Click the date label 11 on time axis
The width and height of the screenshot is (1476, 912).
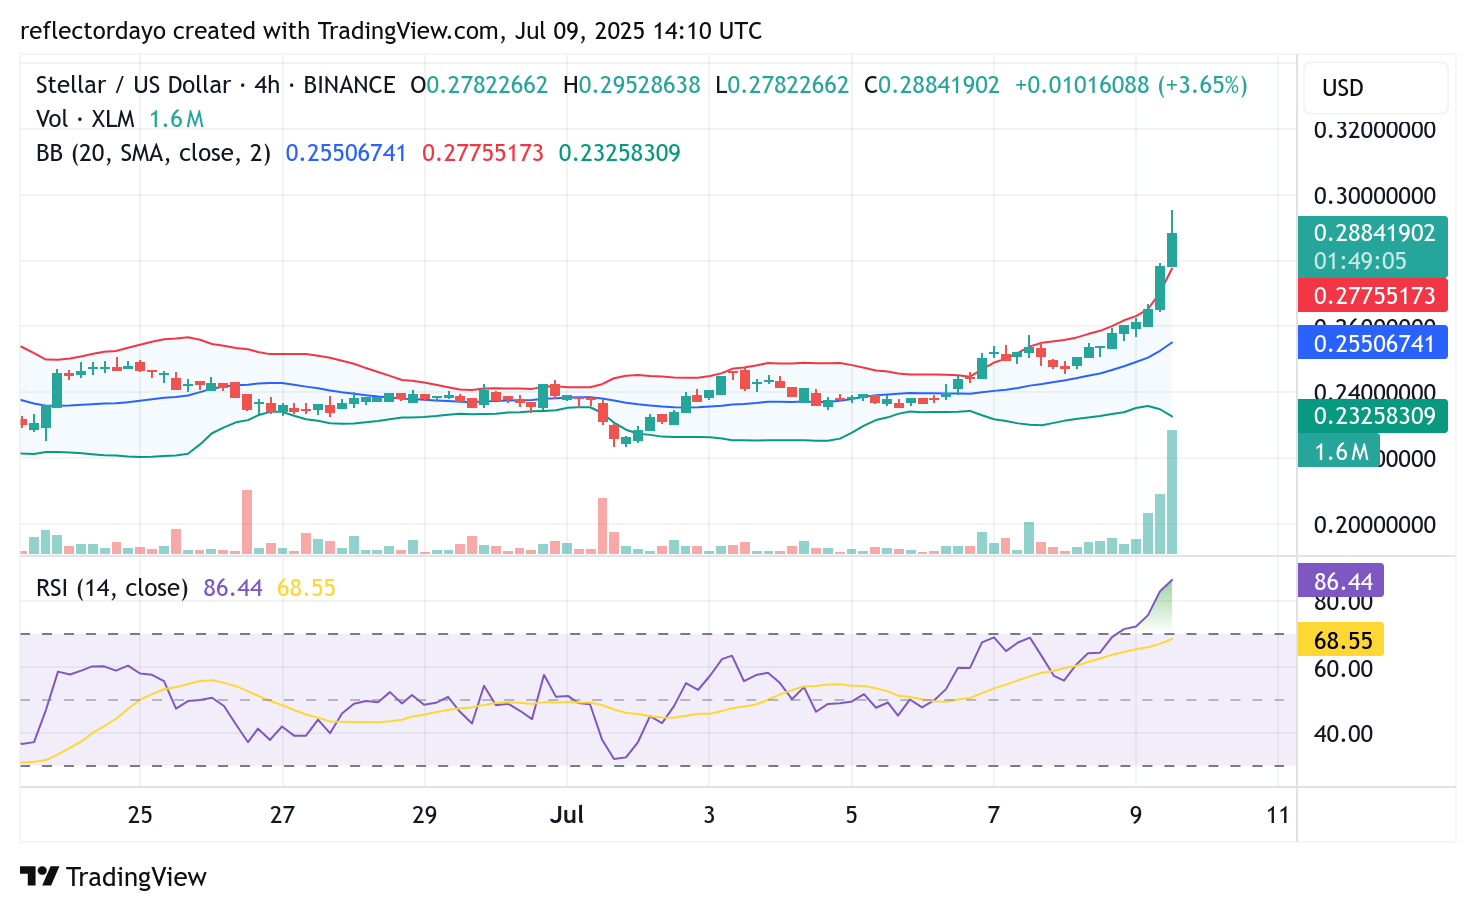point(1278,815)
